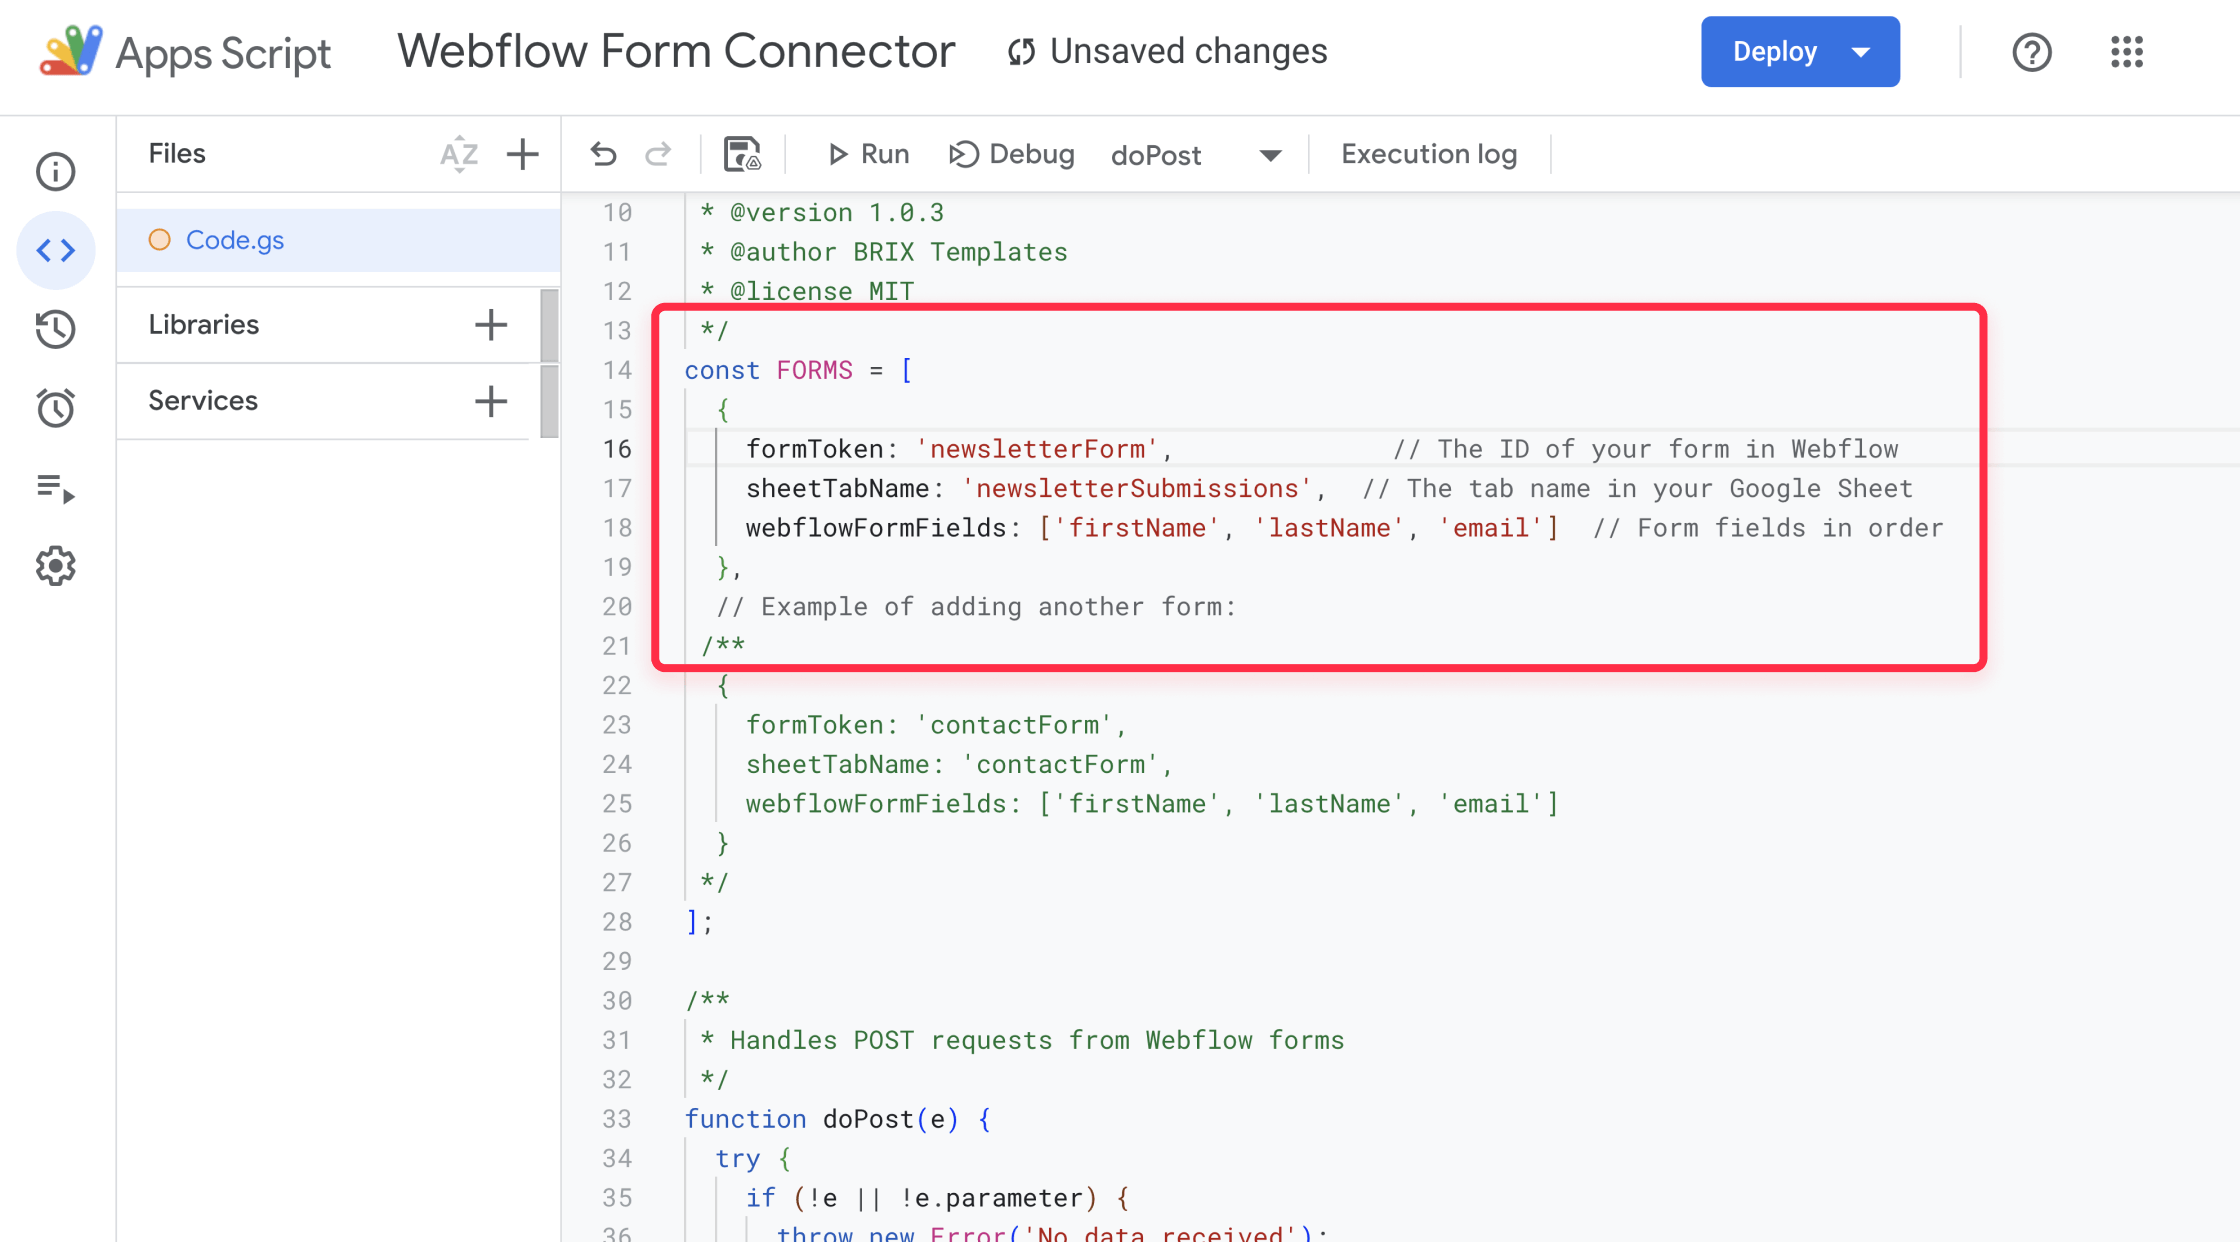
Task: Click the 'newsletterForm' string on line 16
Action: [1038, 449]
